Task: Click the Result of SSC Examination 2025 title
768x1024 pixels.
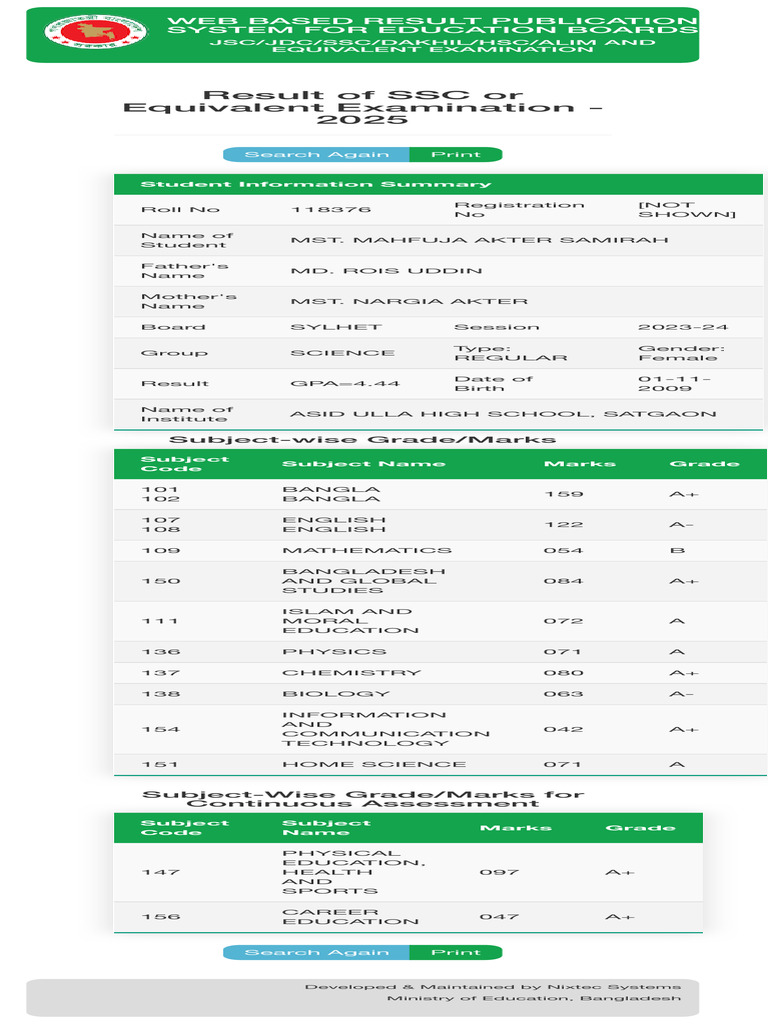Action: click(362, 107)
